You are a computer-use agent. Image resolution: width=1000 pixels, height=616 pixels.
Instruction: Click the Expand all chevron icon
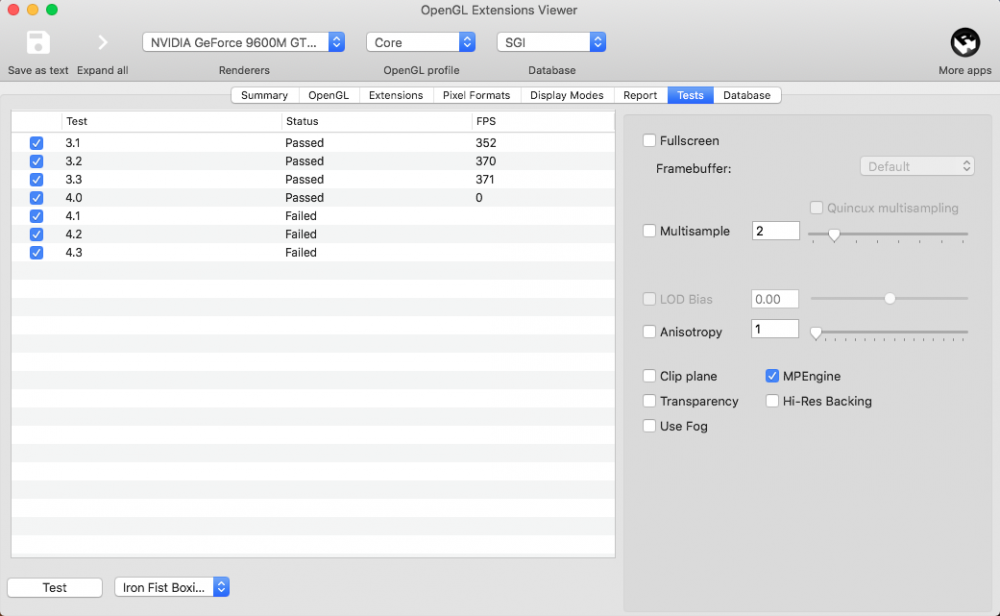pos(103,43)
